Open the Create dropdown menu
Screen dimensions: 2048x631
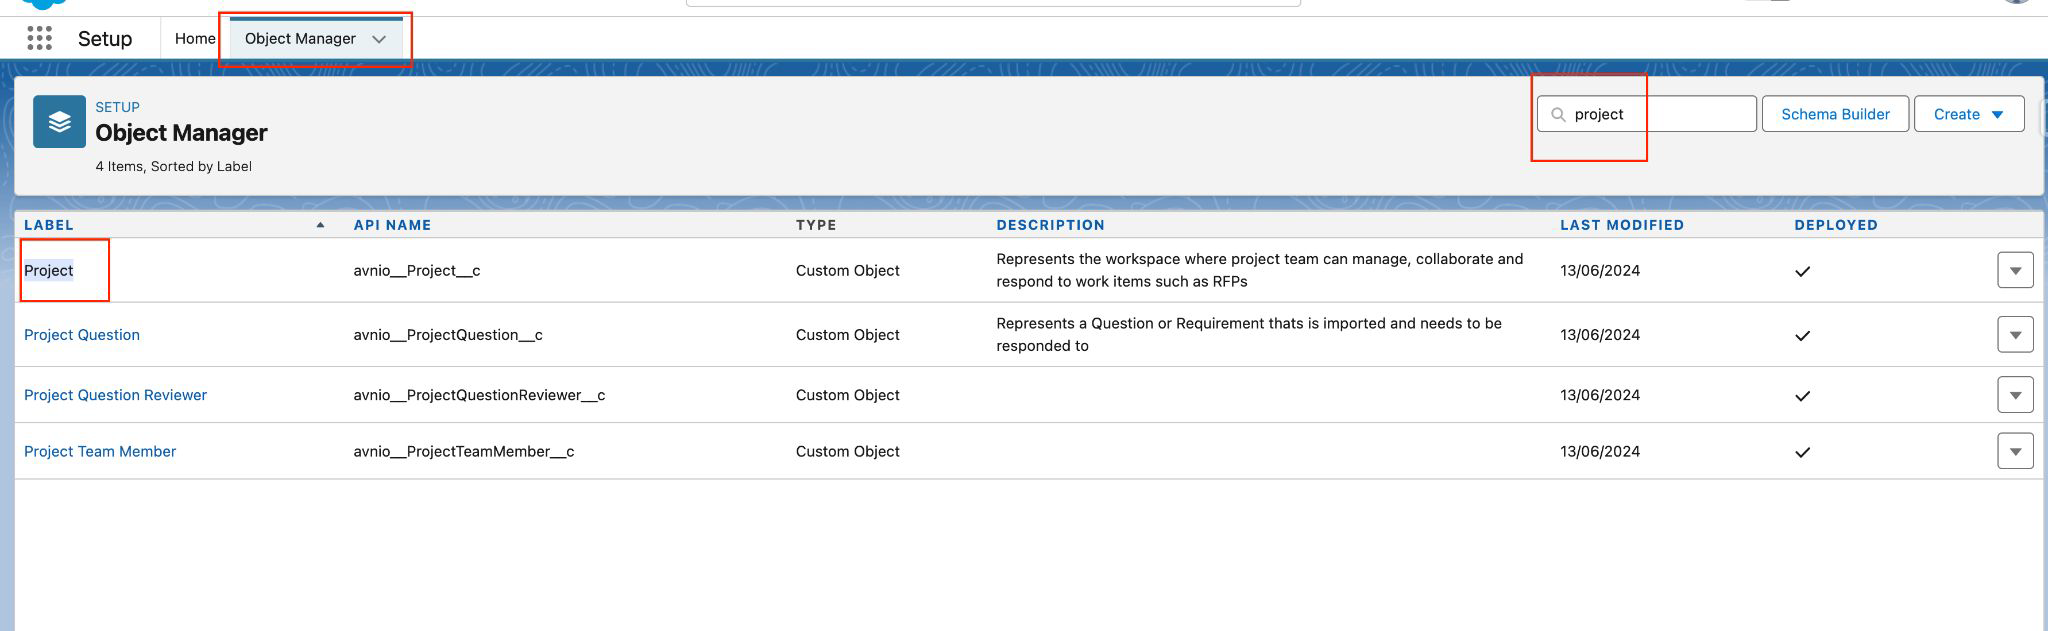(x=1968, y=114)
